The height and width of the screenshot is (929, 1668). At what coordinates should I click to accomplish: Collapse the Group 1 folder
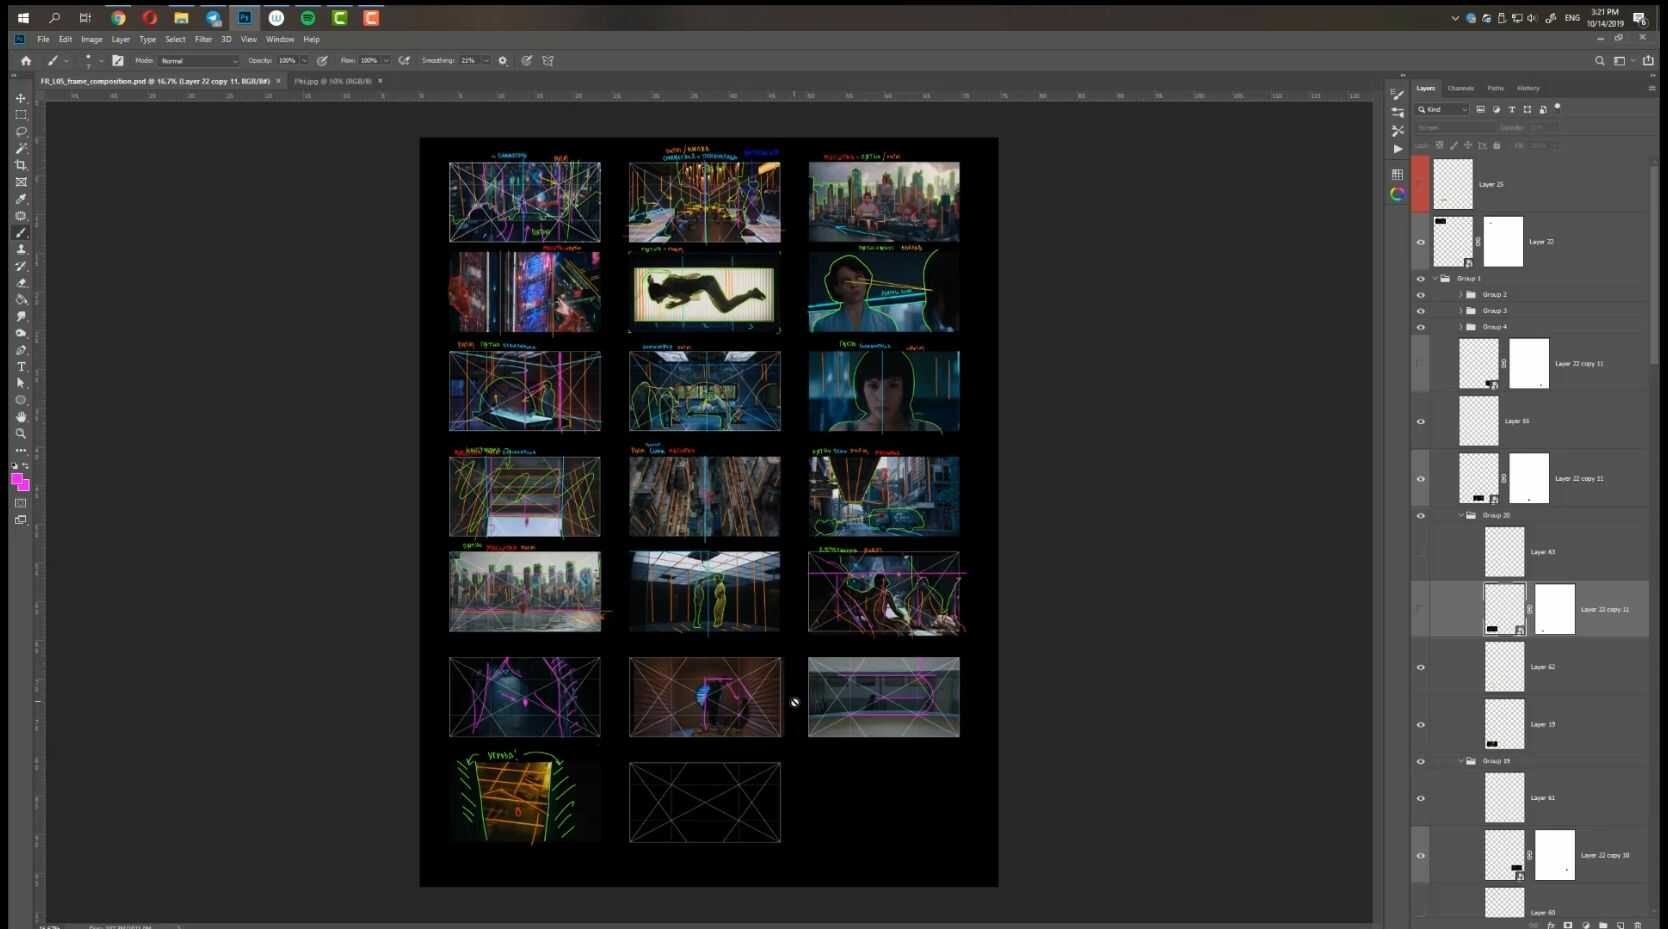(x=1435, y=279)
